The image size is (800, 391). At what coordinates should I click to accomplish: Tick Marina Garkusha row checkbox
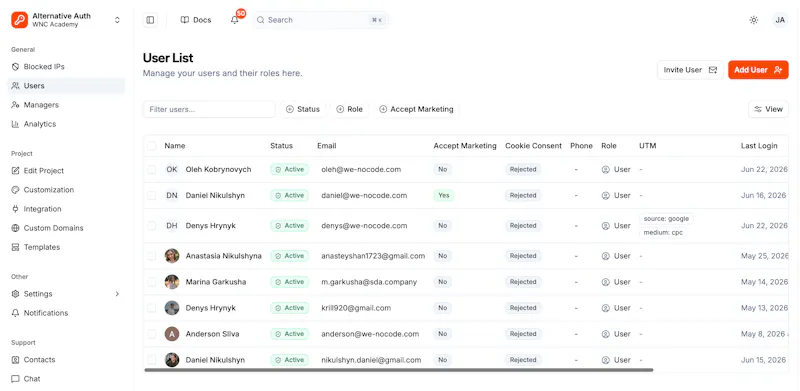tap(152, 282)
